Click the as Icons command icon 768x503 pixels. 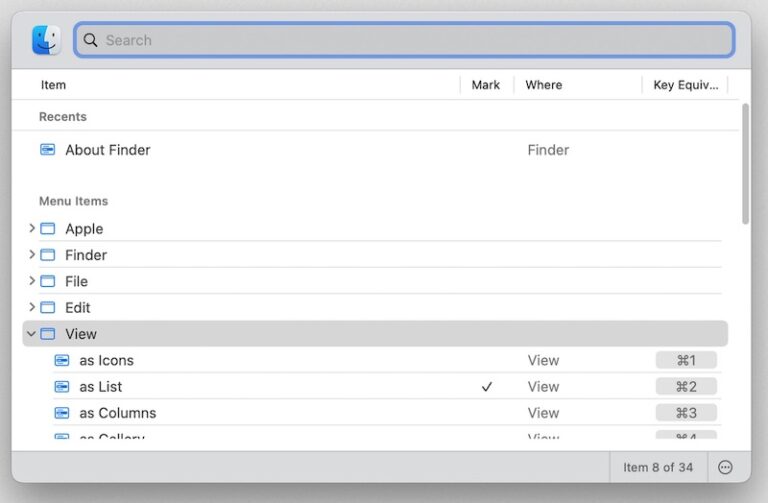tap(62, 360)
